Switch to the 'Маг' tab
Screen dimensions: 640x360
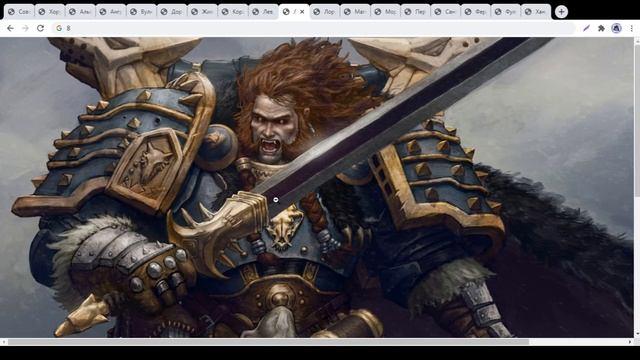(x=355, y=12)
